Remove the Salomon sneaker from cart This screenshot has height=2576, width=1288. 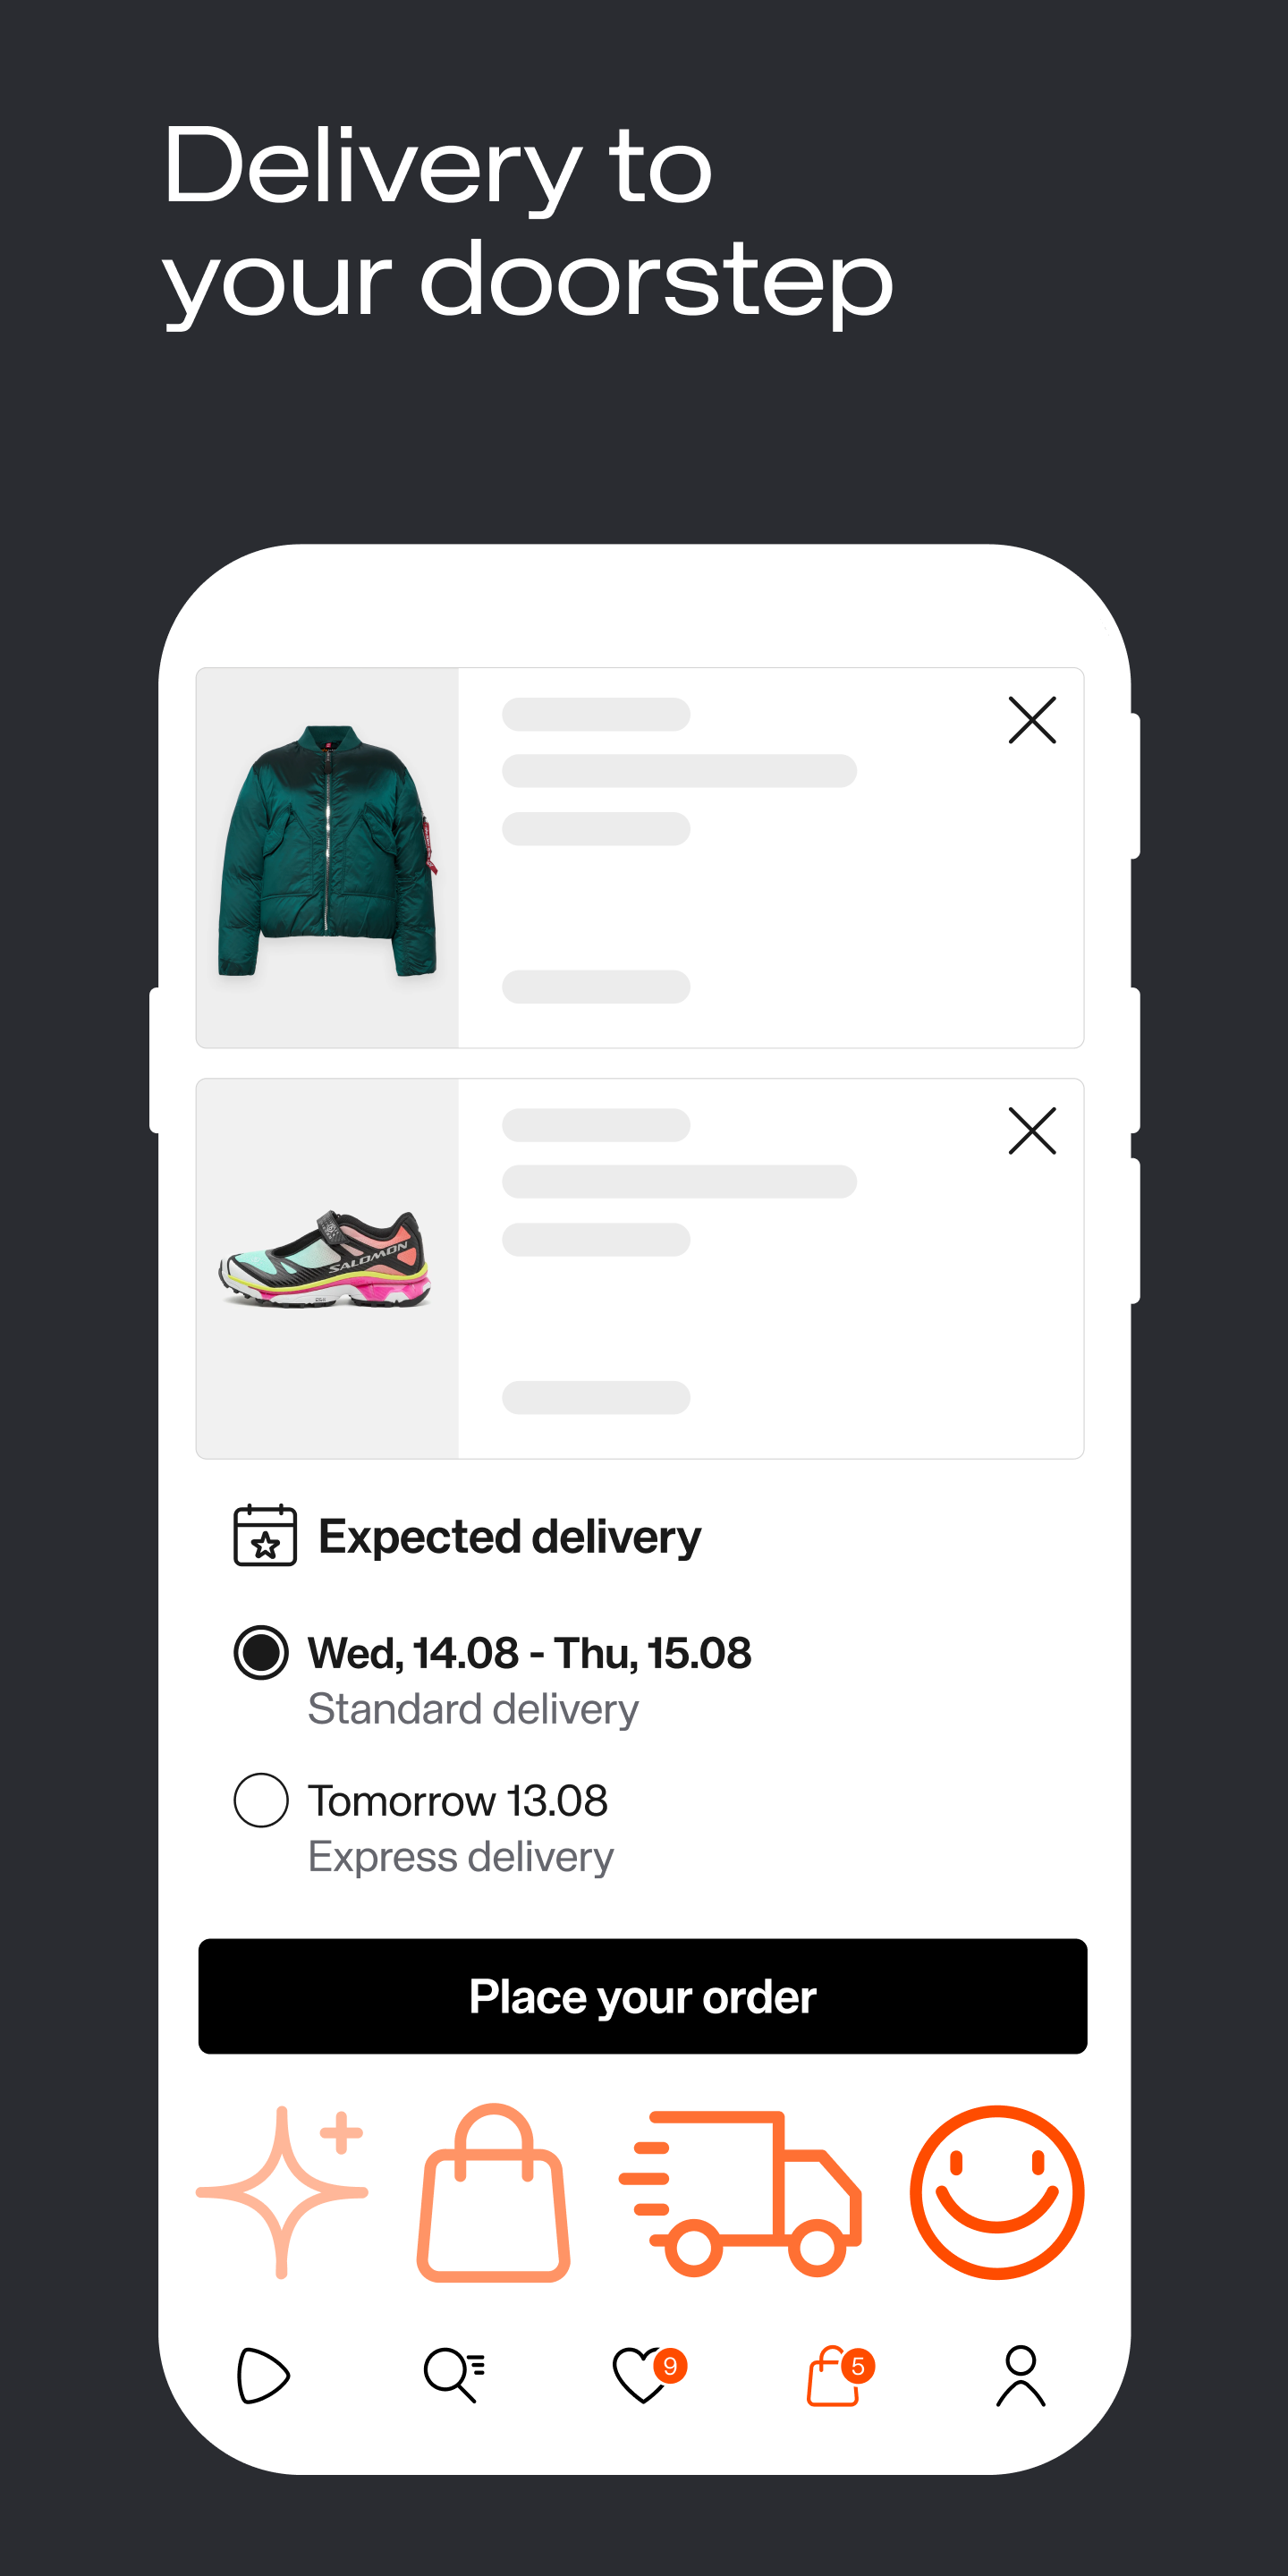coord(1031,1131)
